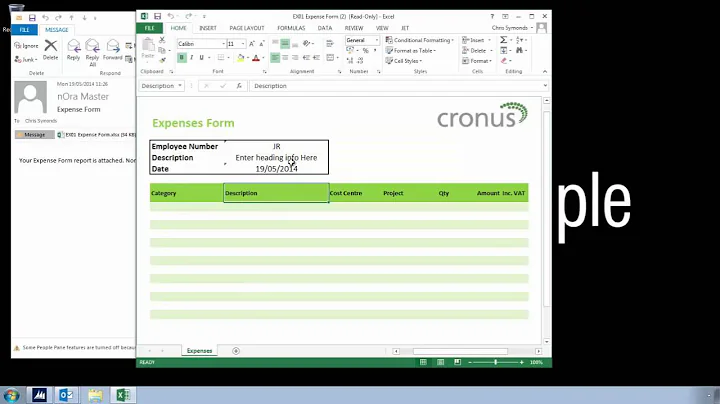
Task: Click Reply All in Outlook message window
Action: [x=92, y=53]
